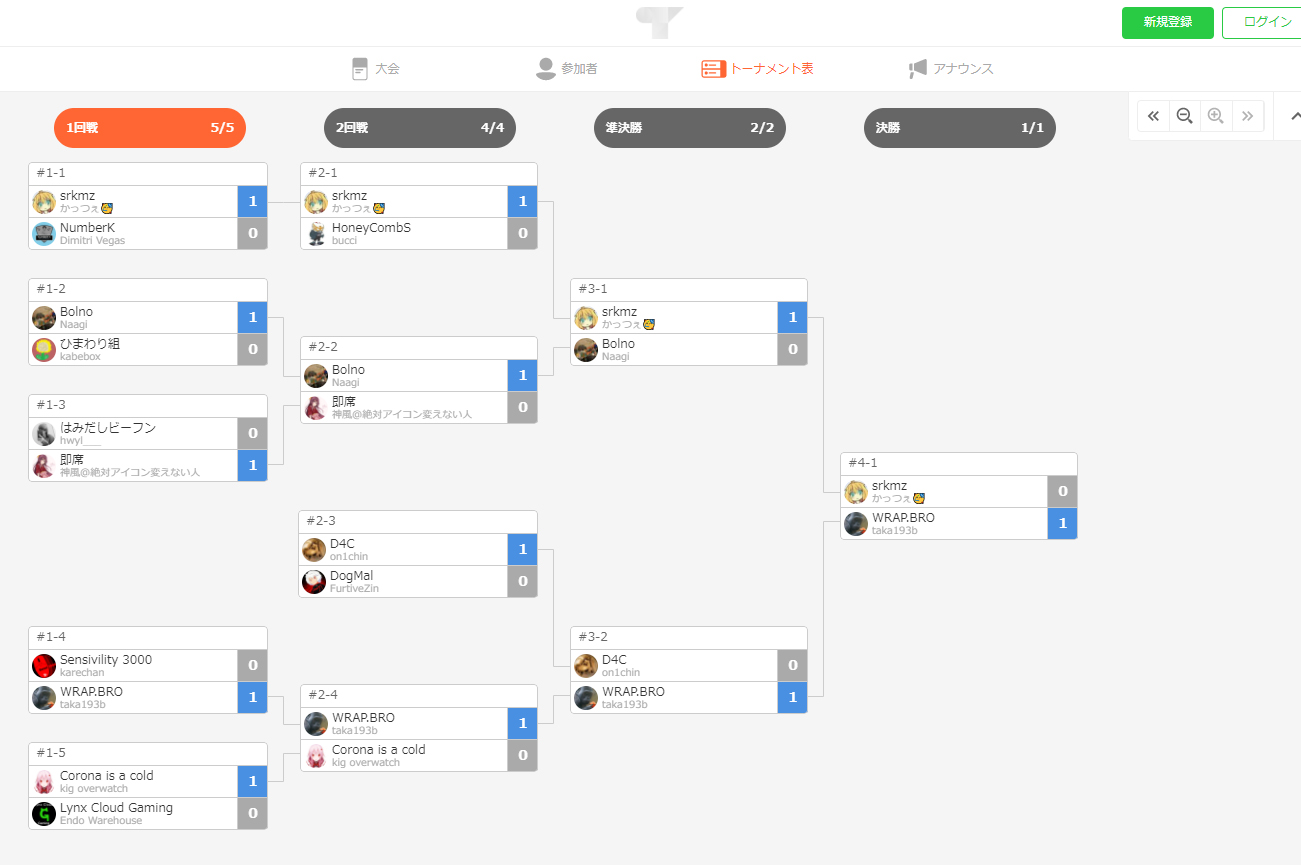
Task: Click the double left arrow icon
Action: click(1153, 116)
